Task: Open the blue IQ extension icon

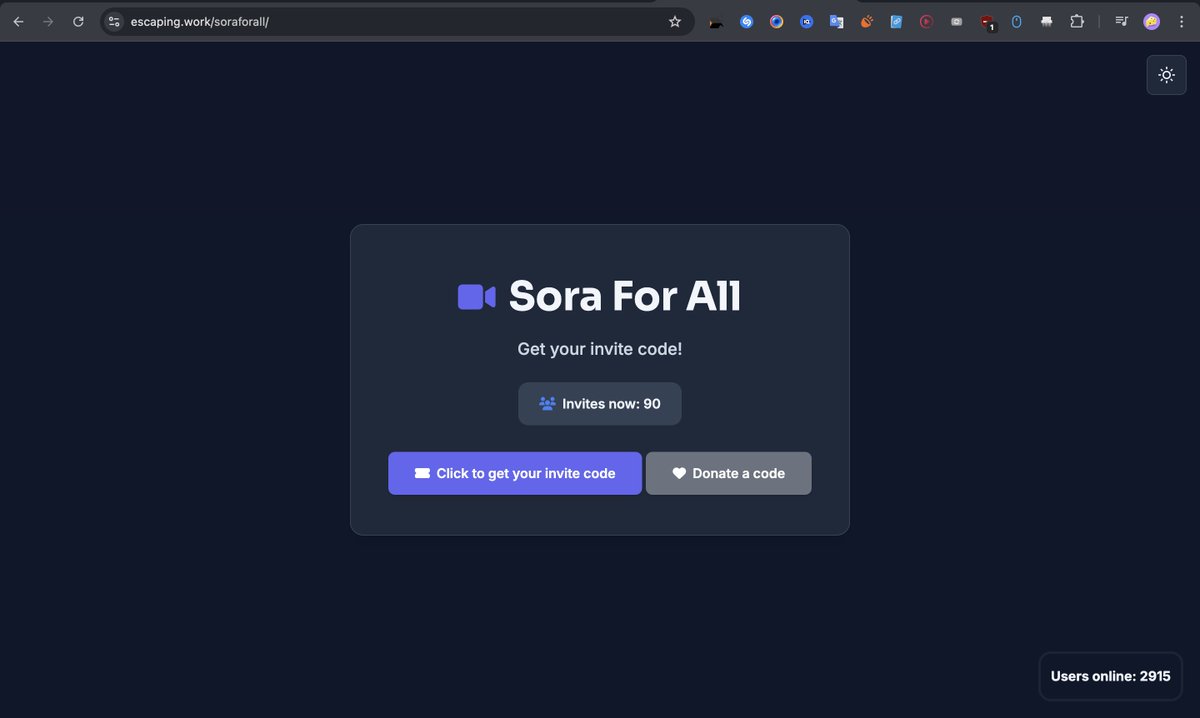Action: [806, 21]
